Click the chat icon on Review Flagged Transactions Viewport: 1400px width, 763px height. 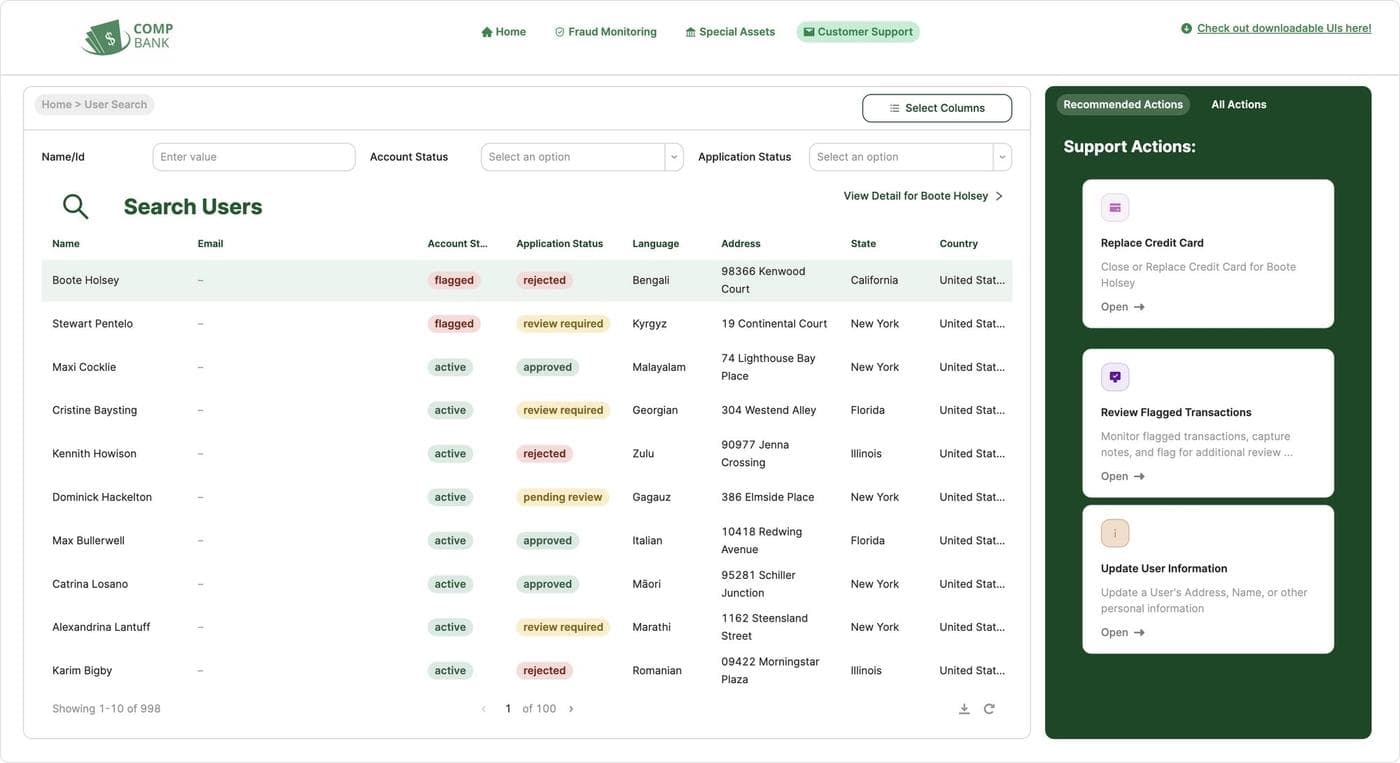[x=1112, y=374]
